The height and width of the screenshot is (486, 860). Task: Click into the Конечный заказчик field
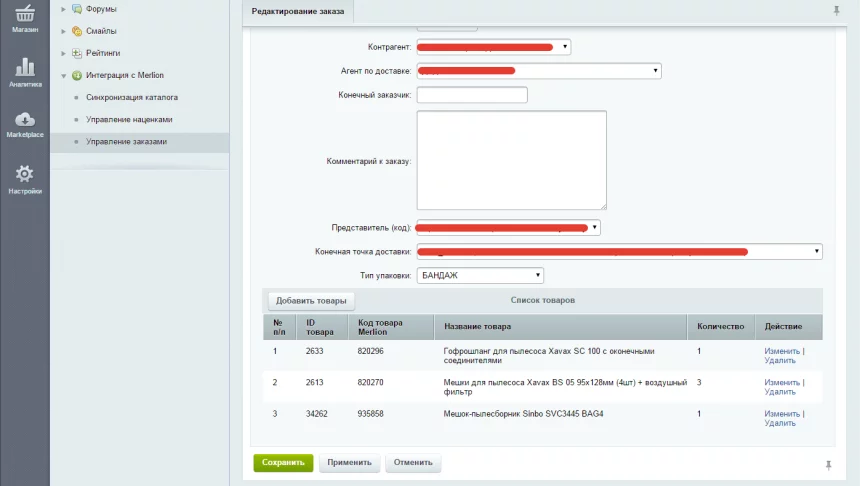coord(471,95)
